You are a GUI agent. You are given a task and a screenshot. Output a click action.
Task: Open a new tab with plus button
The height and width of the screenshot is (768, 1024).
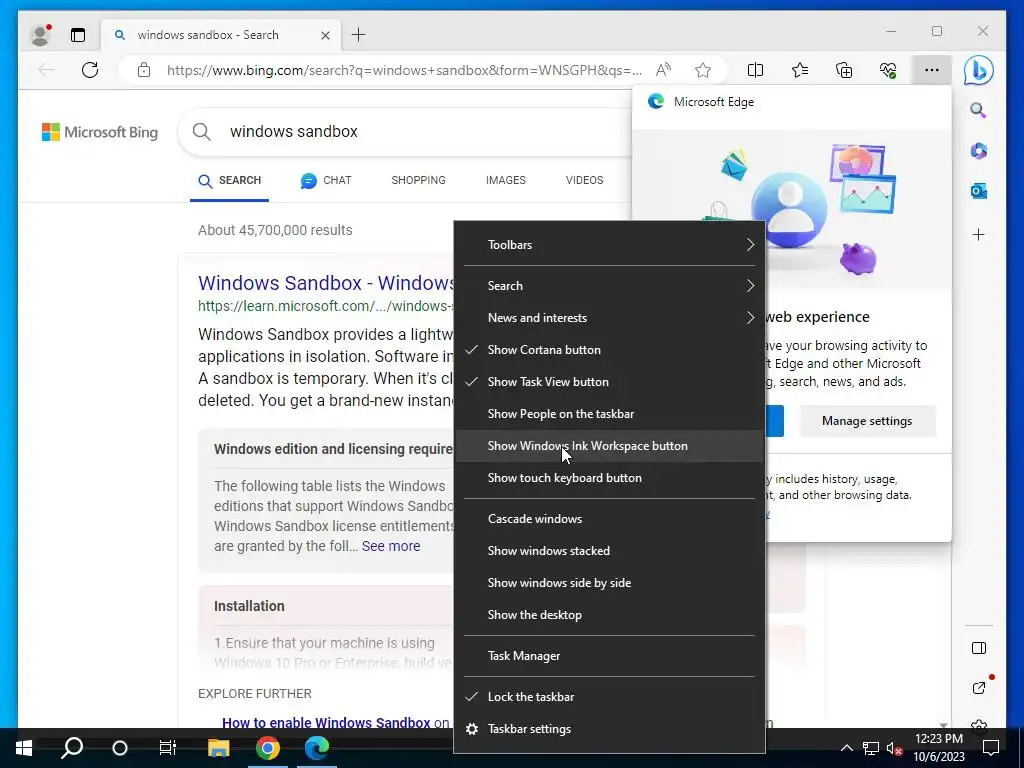pyautogui.click(x=359, y=35)
